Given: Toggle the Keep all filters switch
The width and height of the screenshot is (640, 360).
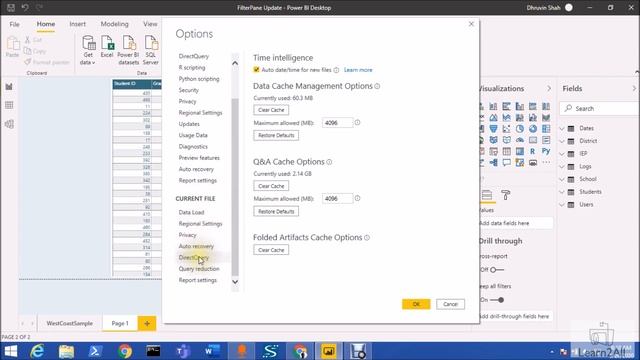Looking at the screenshot, I should coord(497,300).
